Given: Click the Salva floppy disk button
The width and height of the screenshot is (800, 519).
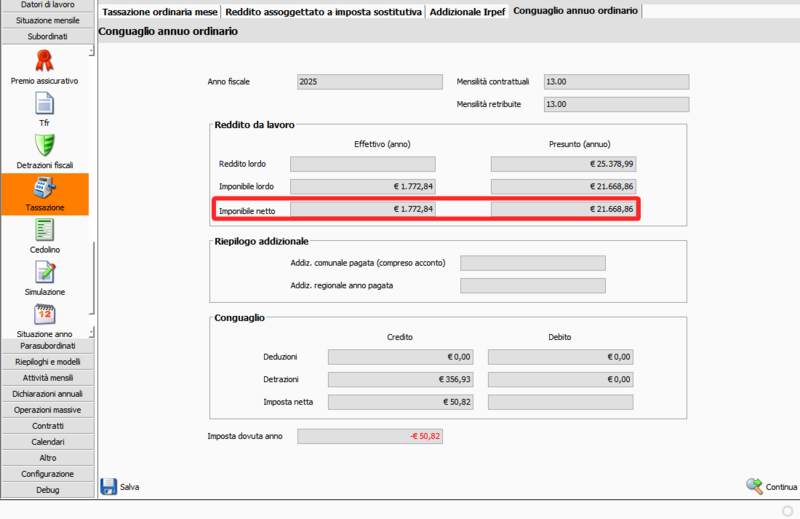Looking at the screenshot, I should tap(110, 487).
